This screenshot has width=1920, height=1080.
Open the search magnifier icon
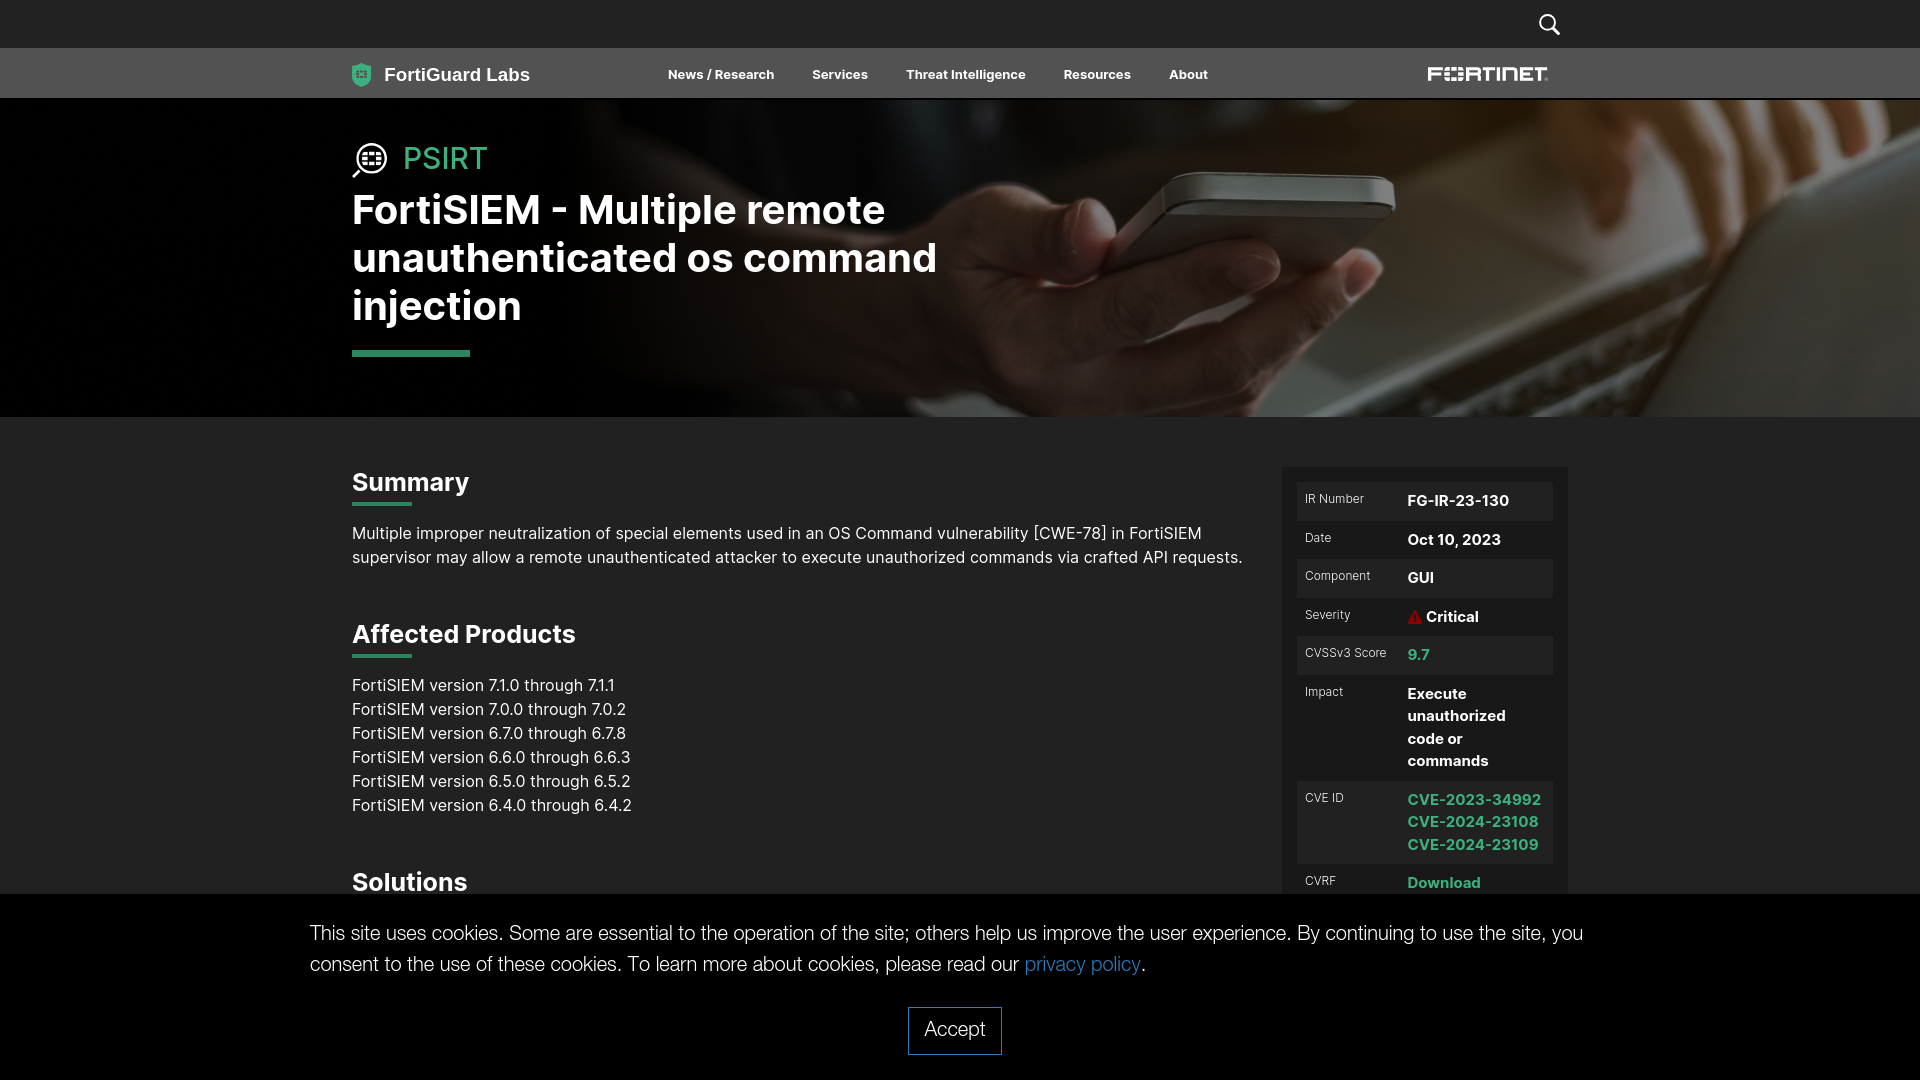1549,24
